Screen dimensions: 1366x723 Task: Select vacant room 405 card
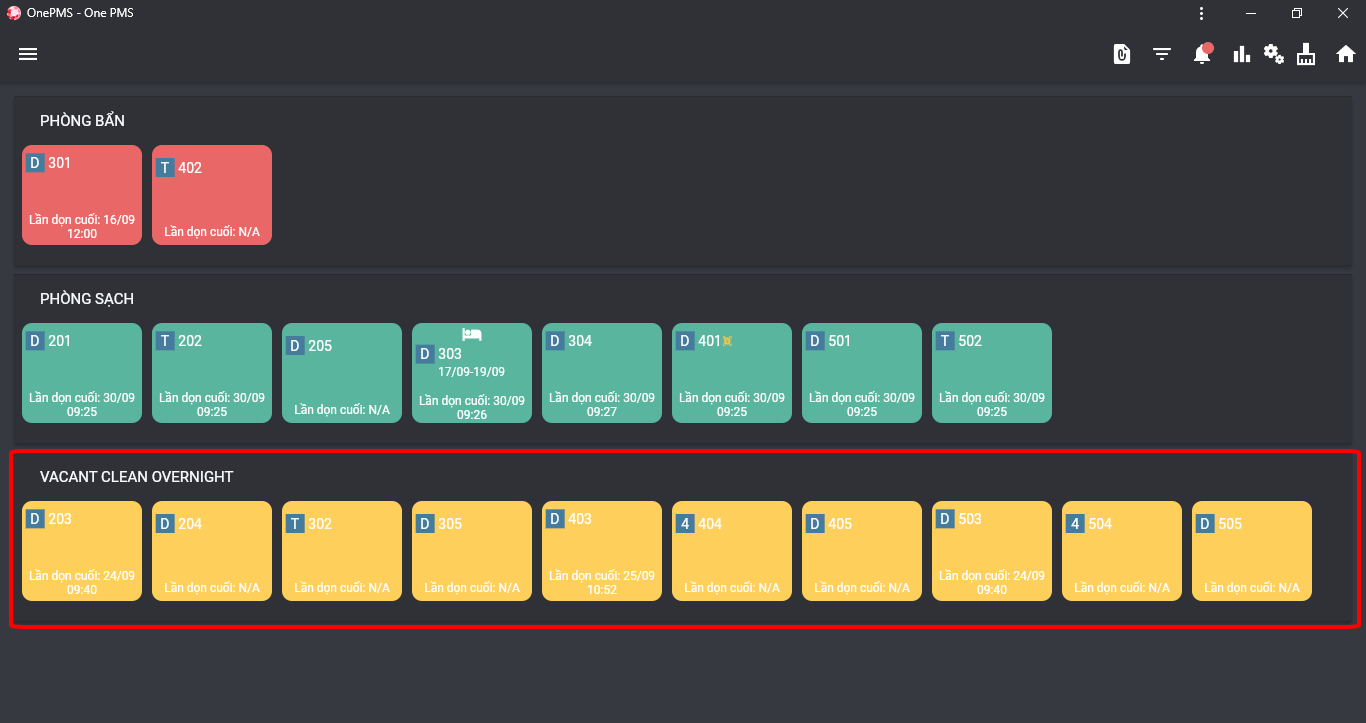(x=862, y=551)
